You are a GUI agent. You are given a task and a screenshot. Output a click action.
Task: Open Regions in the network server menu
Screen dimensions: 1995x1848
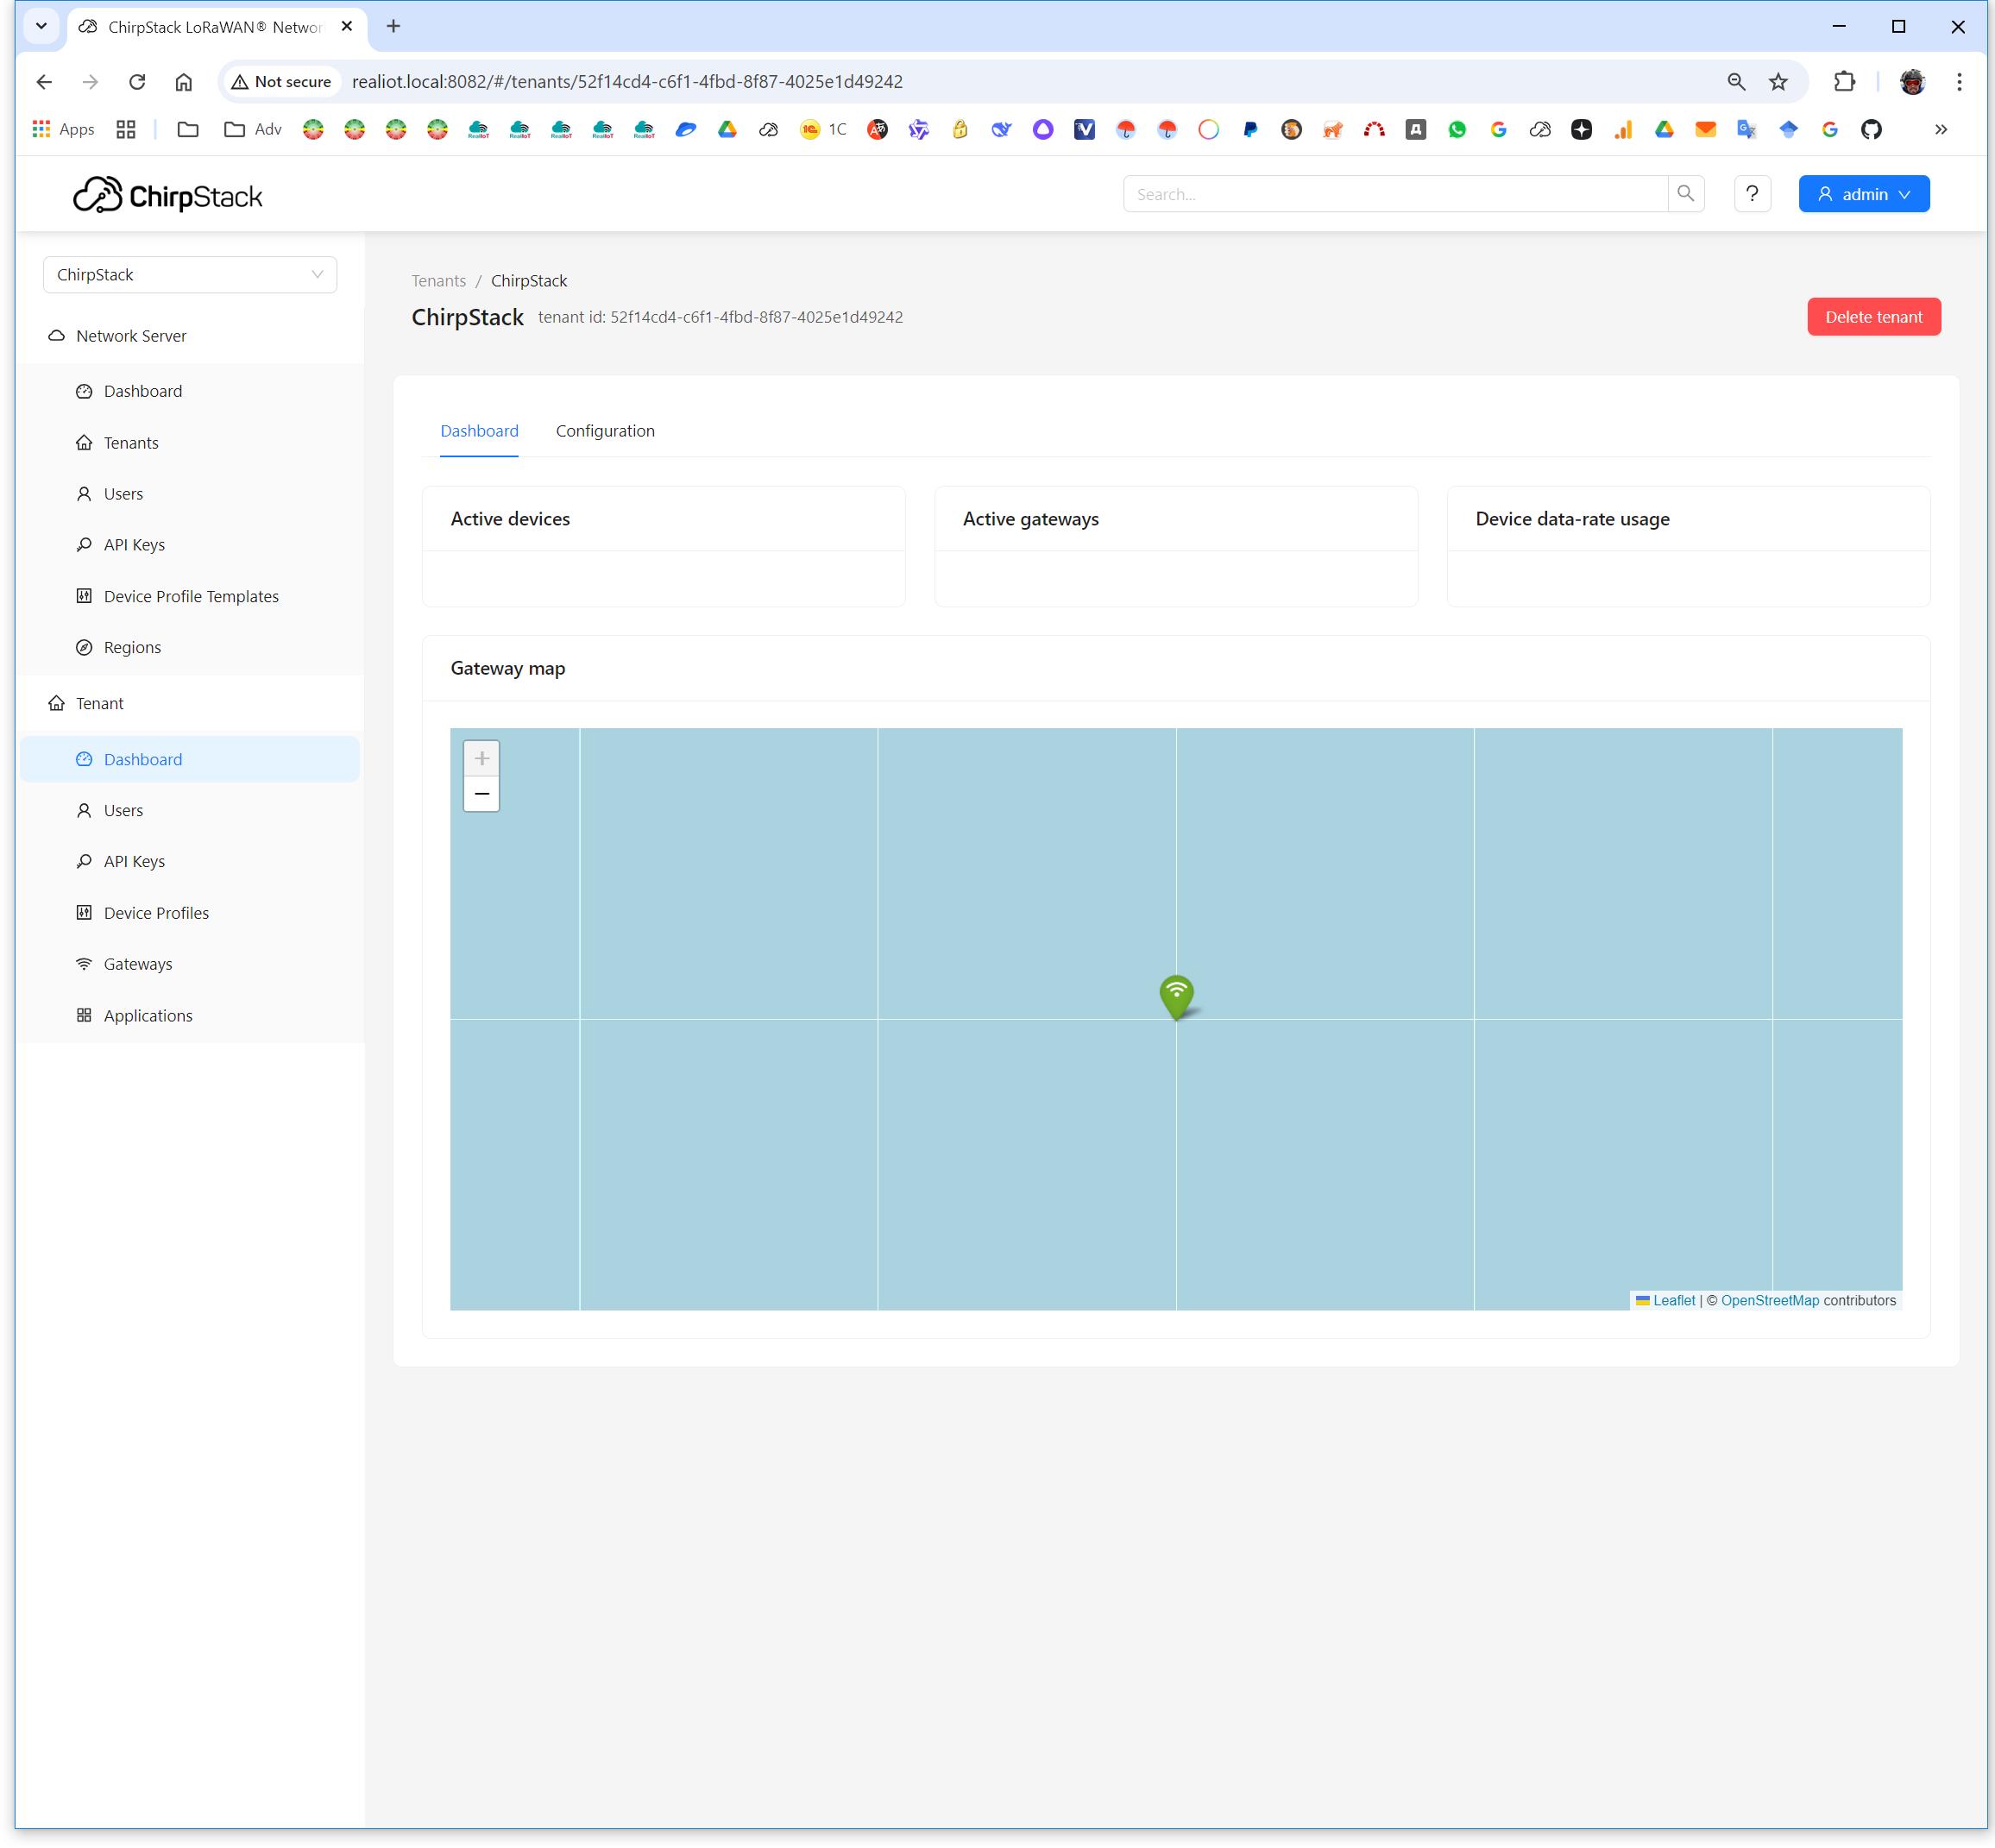tap(132, 647)
